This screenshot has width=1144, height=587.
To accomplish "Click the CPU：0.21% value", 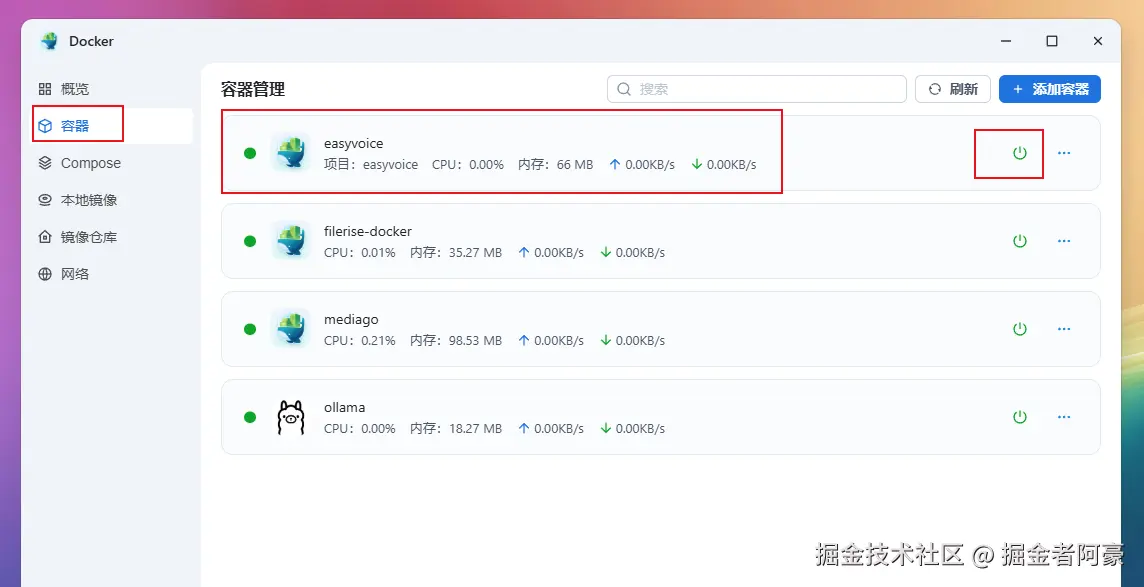I will pyautogui.click(x=360, y=341).
